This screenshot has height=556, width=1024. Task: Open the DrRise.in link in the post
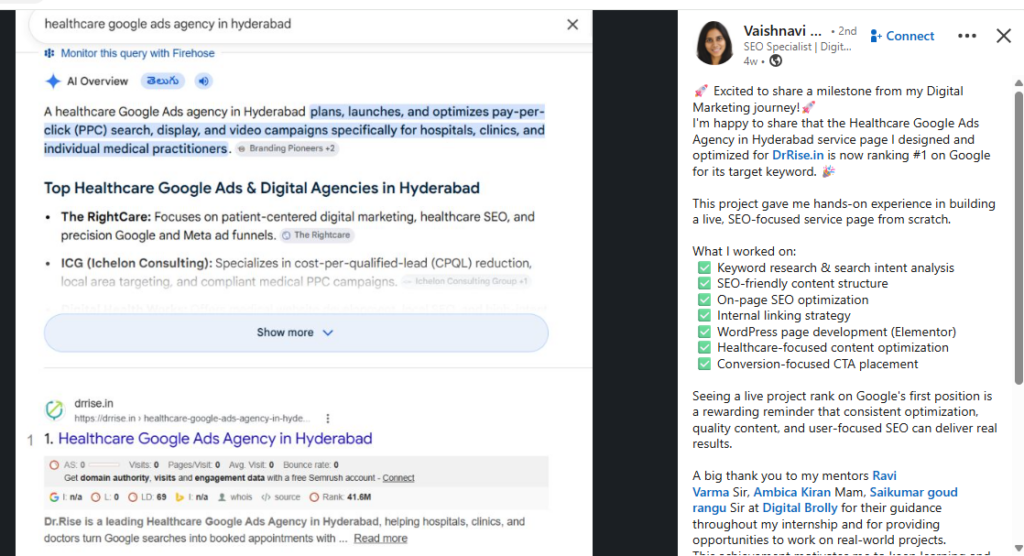797,155
